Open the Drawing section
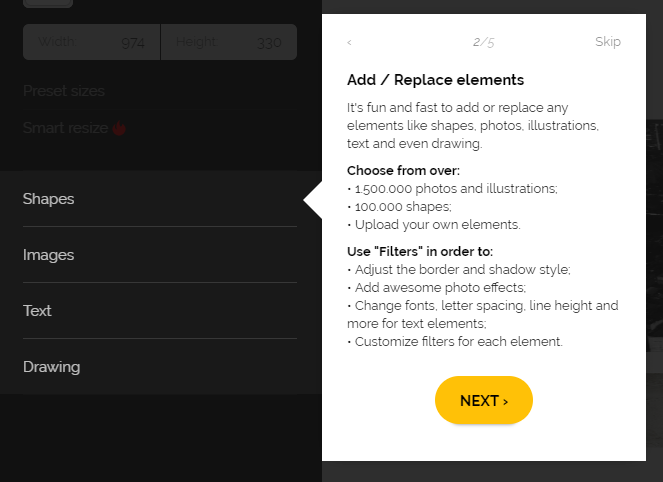 click(x=160, y=367)
